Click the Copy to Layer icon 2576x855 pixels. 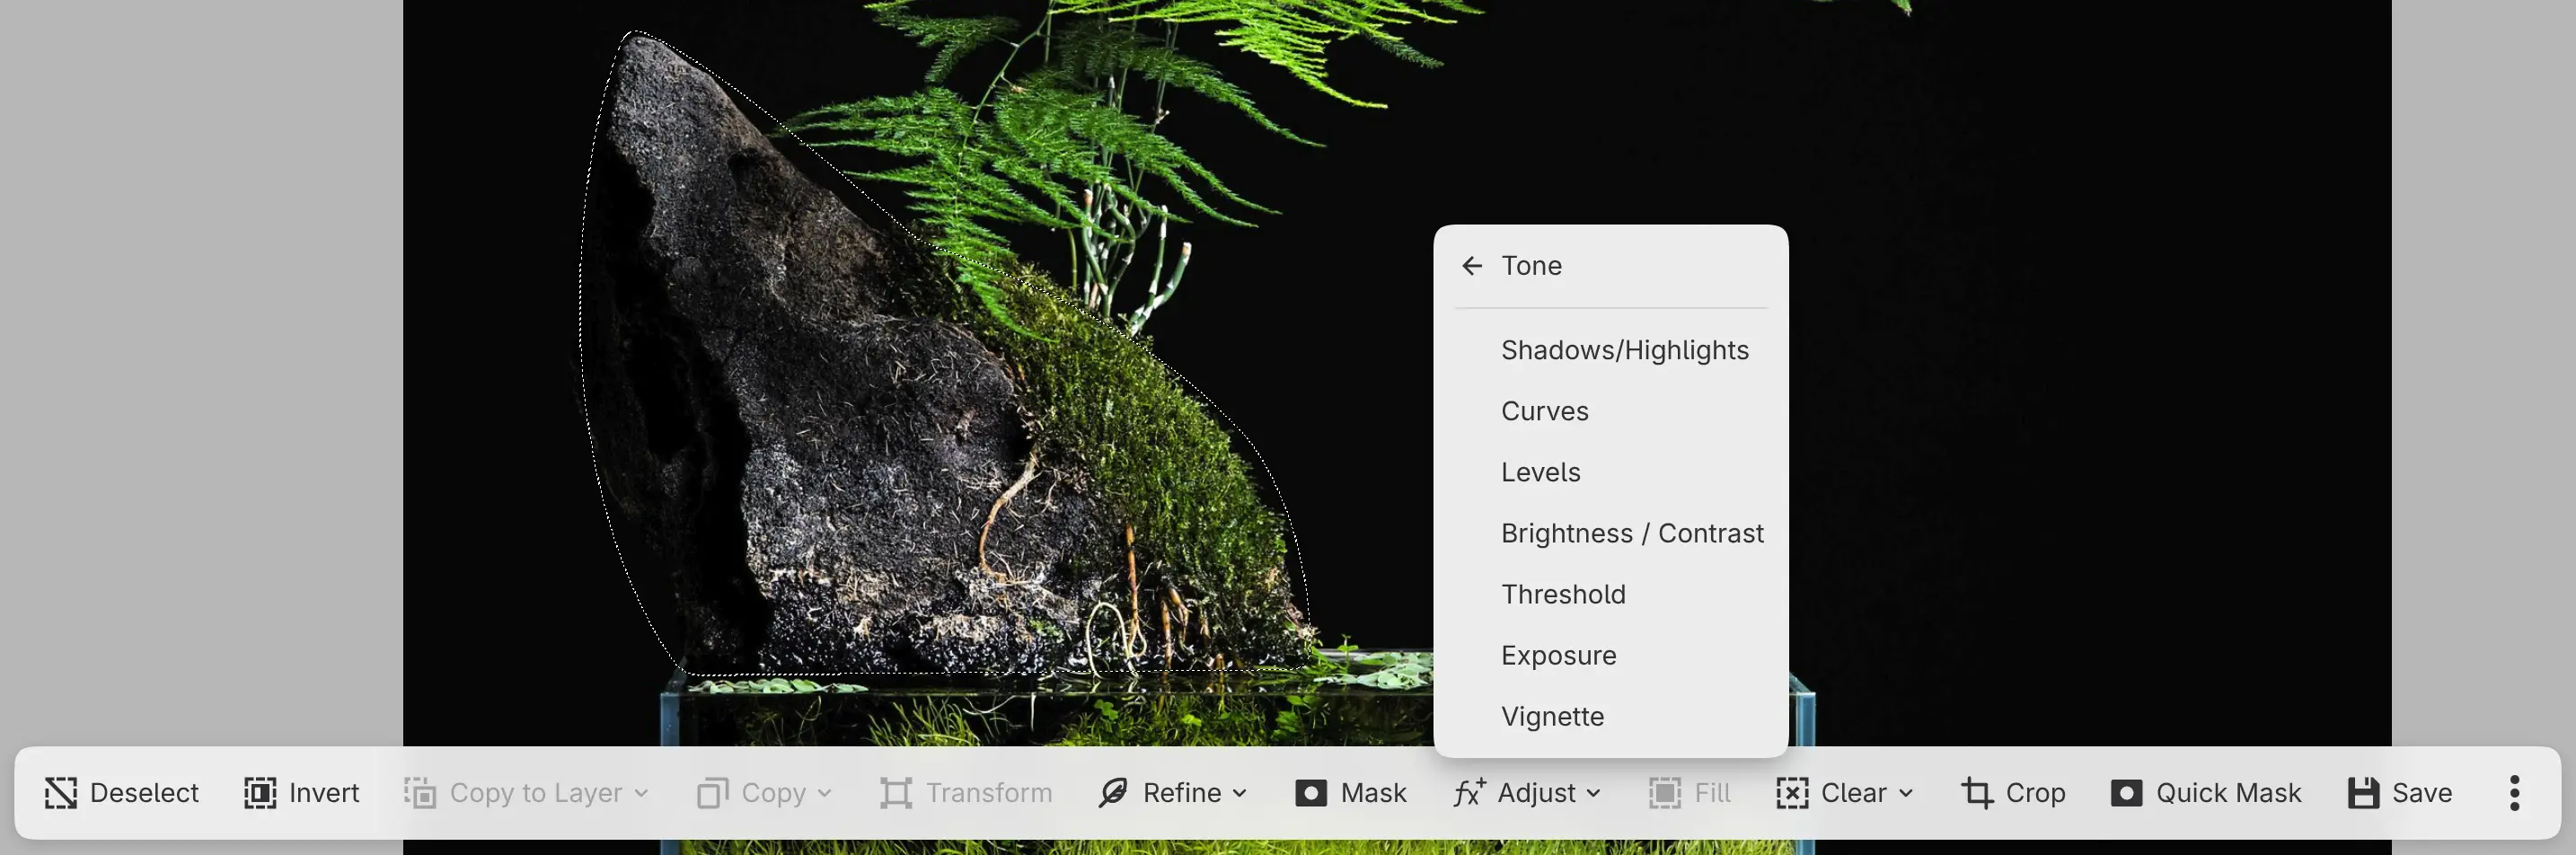click(x=420, y=793)
